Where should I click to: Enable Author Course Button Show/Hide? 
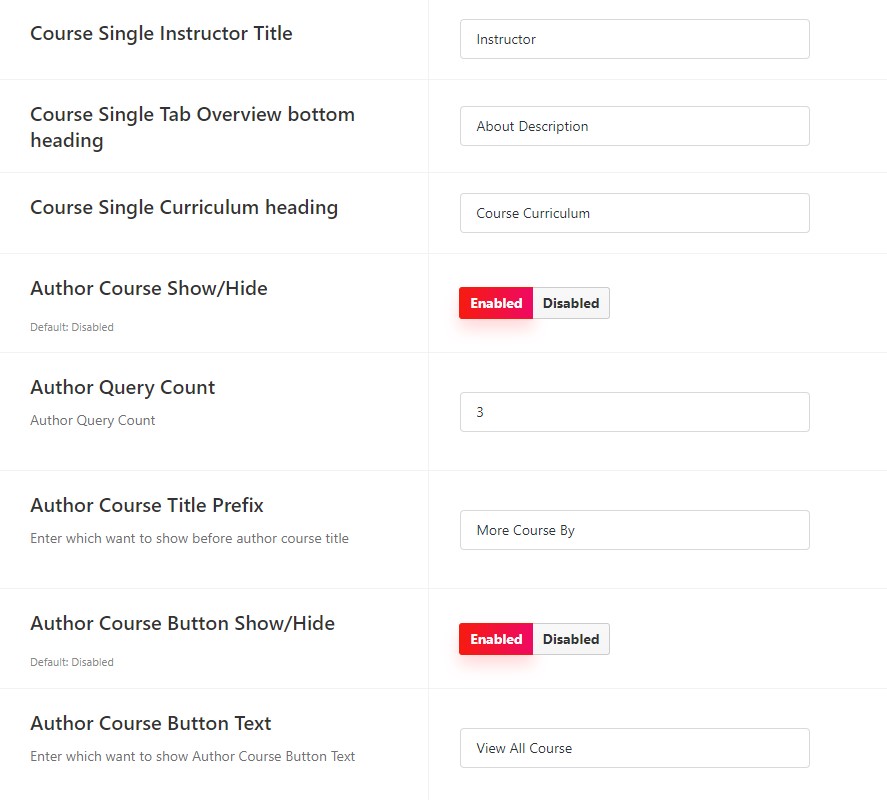(496, 639)
